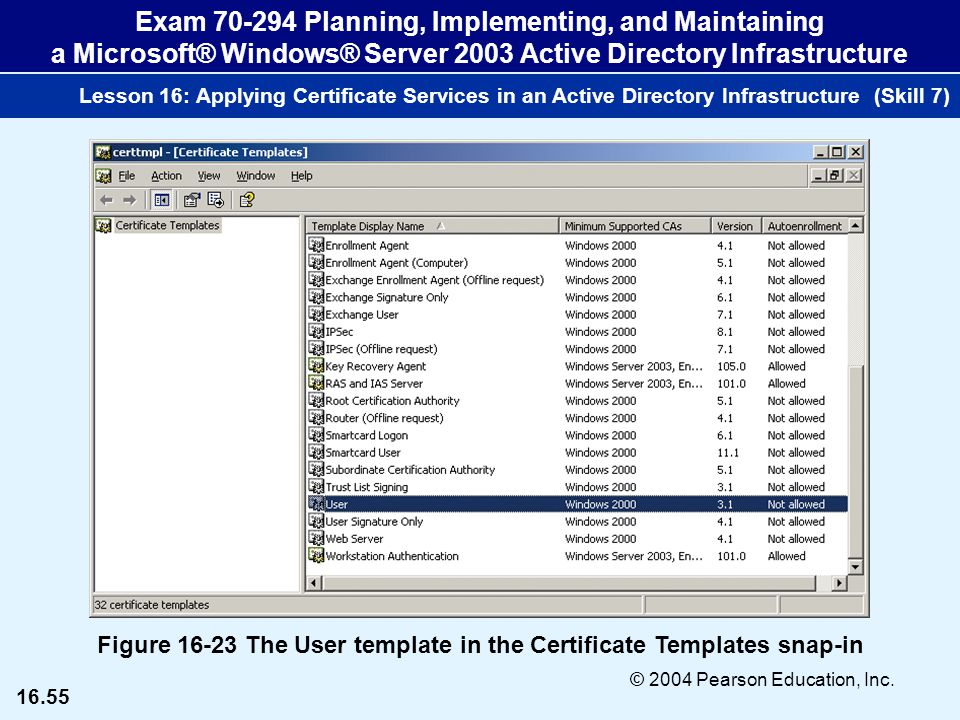Click the Trust List Signing template icon
Image resolution: width=960 pixels, height=720 pixels.
pyautogui.click(x=316, y=487)
